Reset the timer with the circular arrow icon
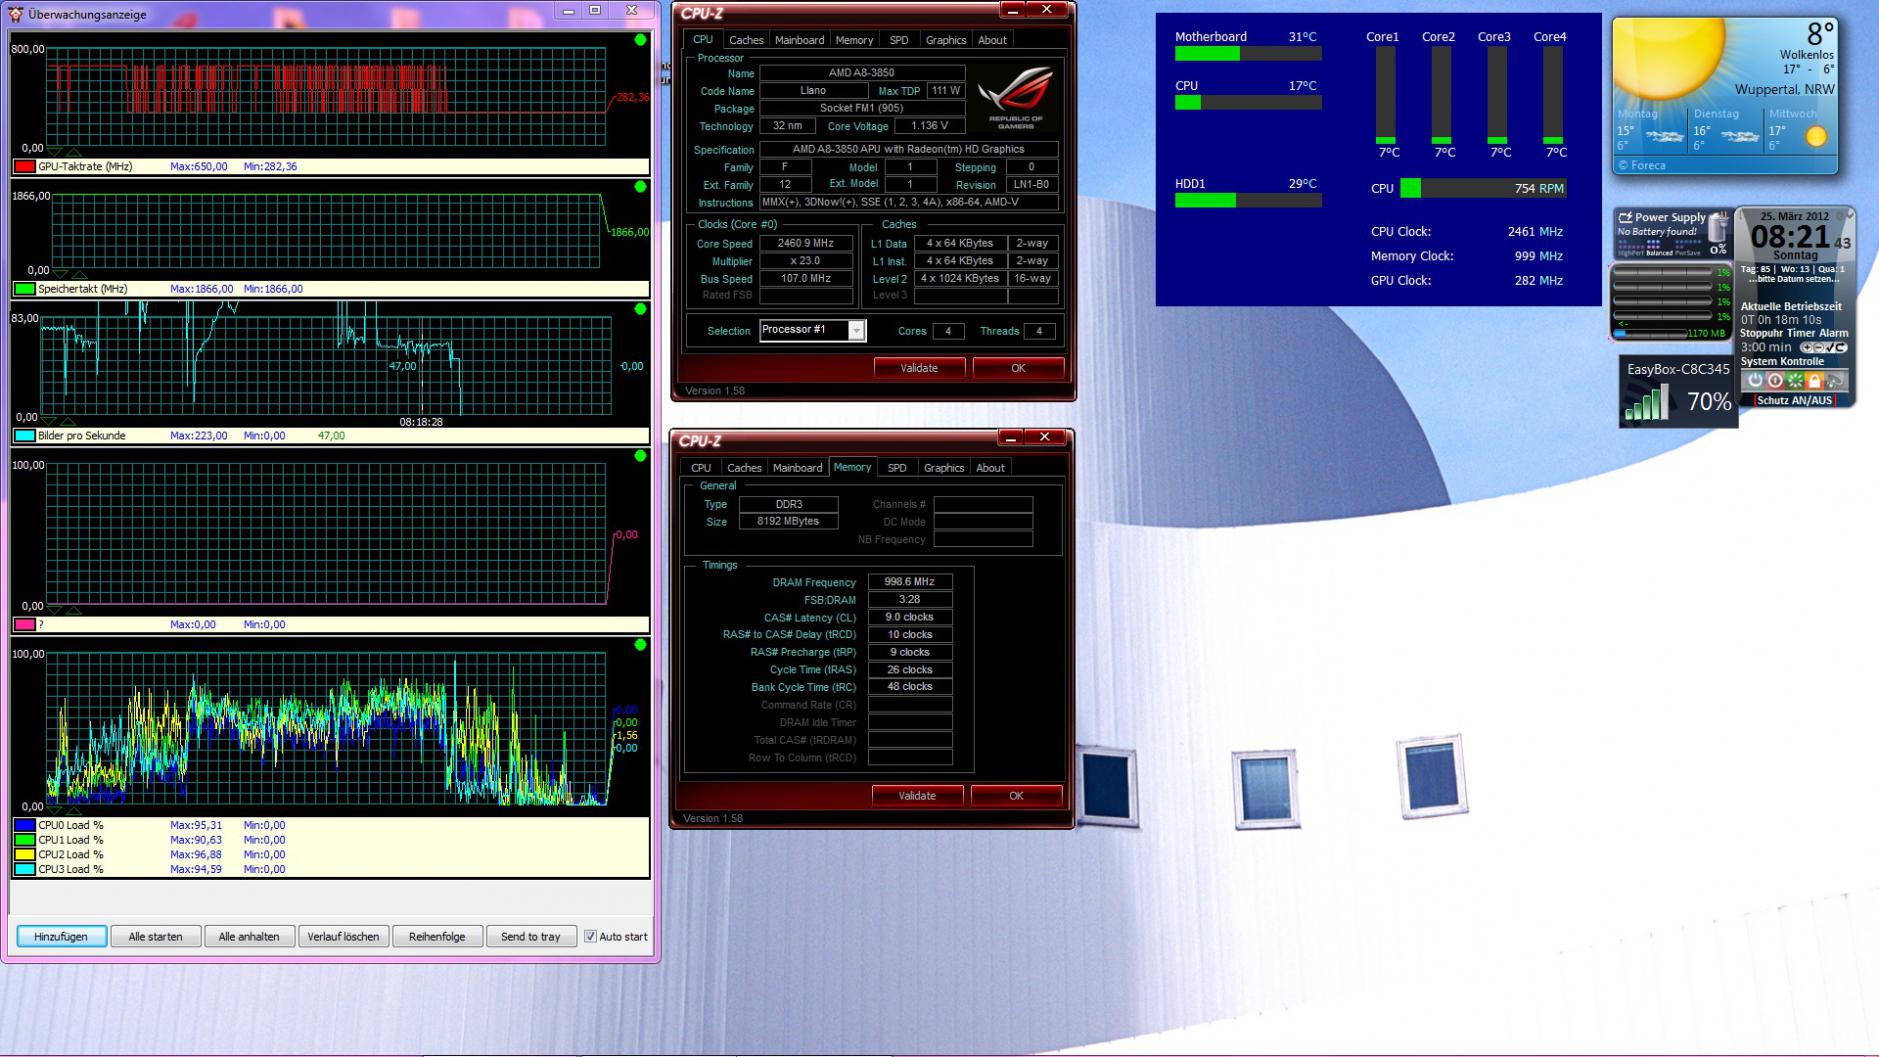 click(x=1839, y=348)
